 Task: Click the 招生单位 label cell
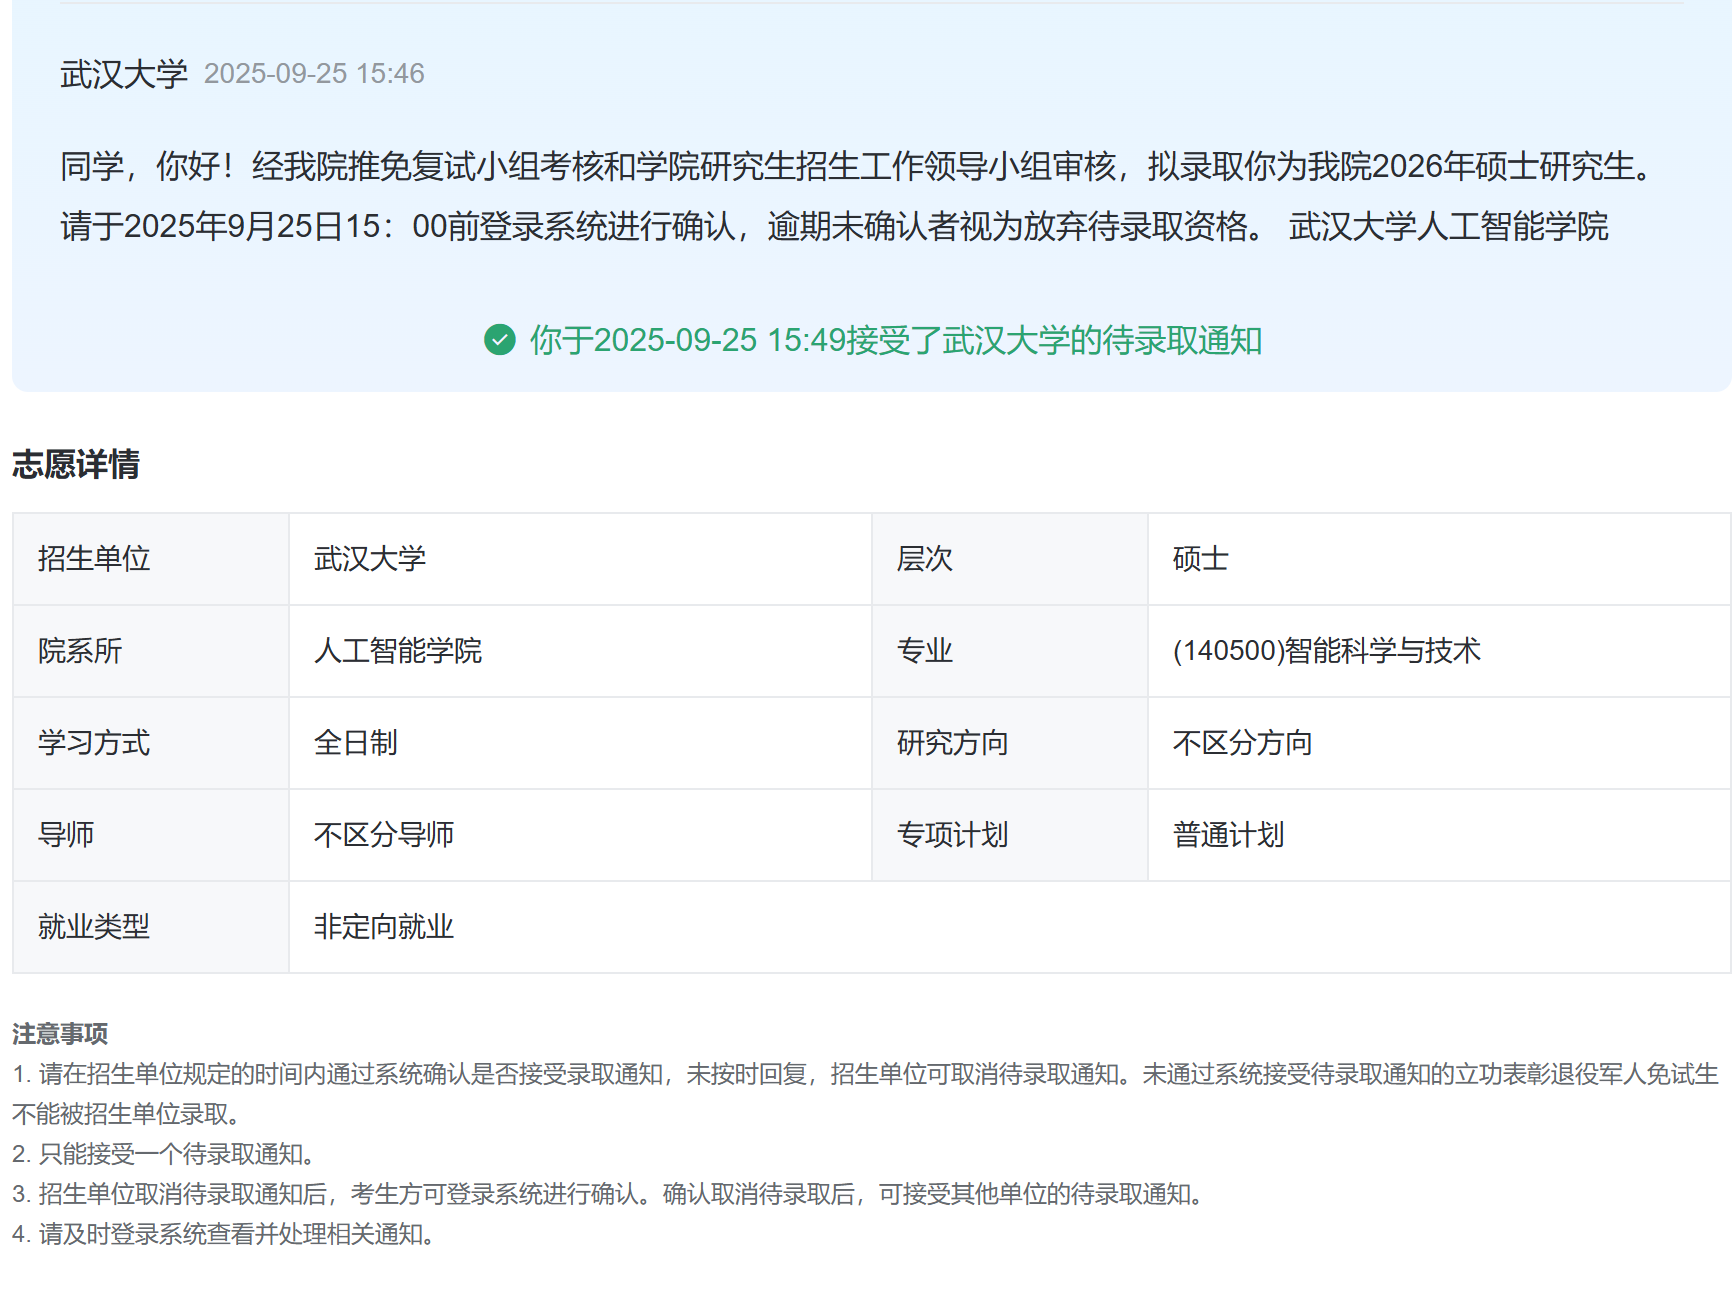151,559
